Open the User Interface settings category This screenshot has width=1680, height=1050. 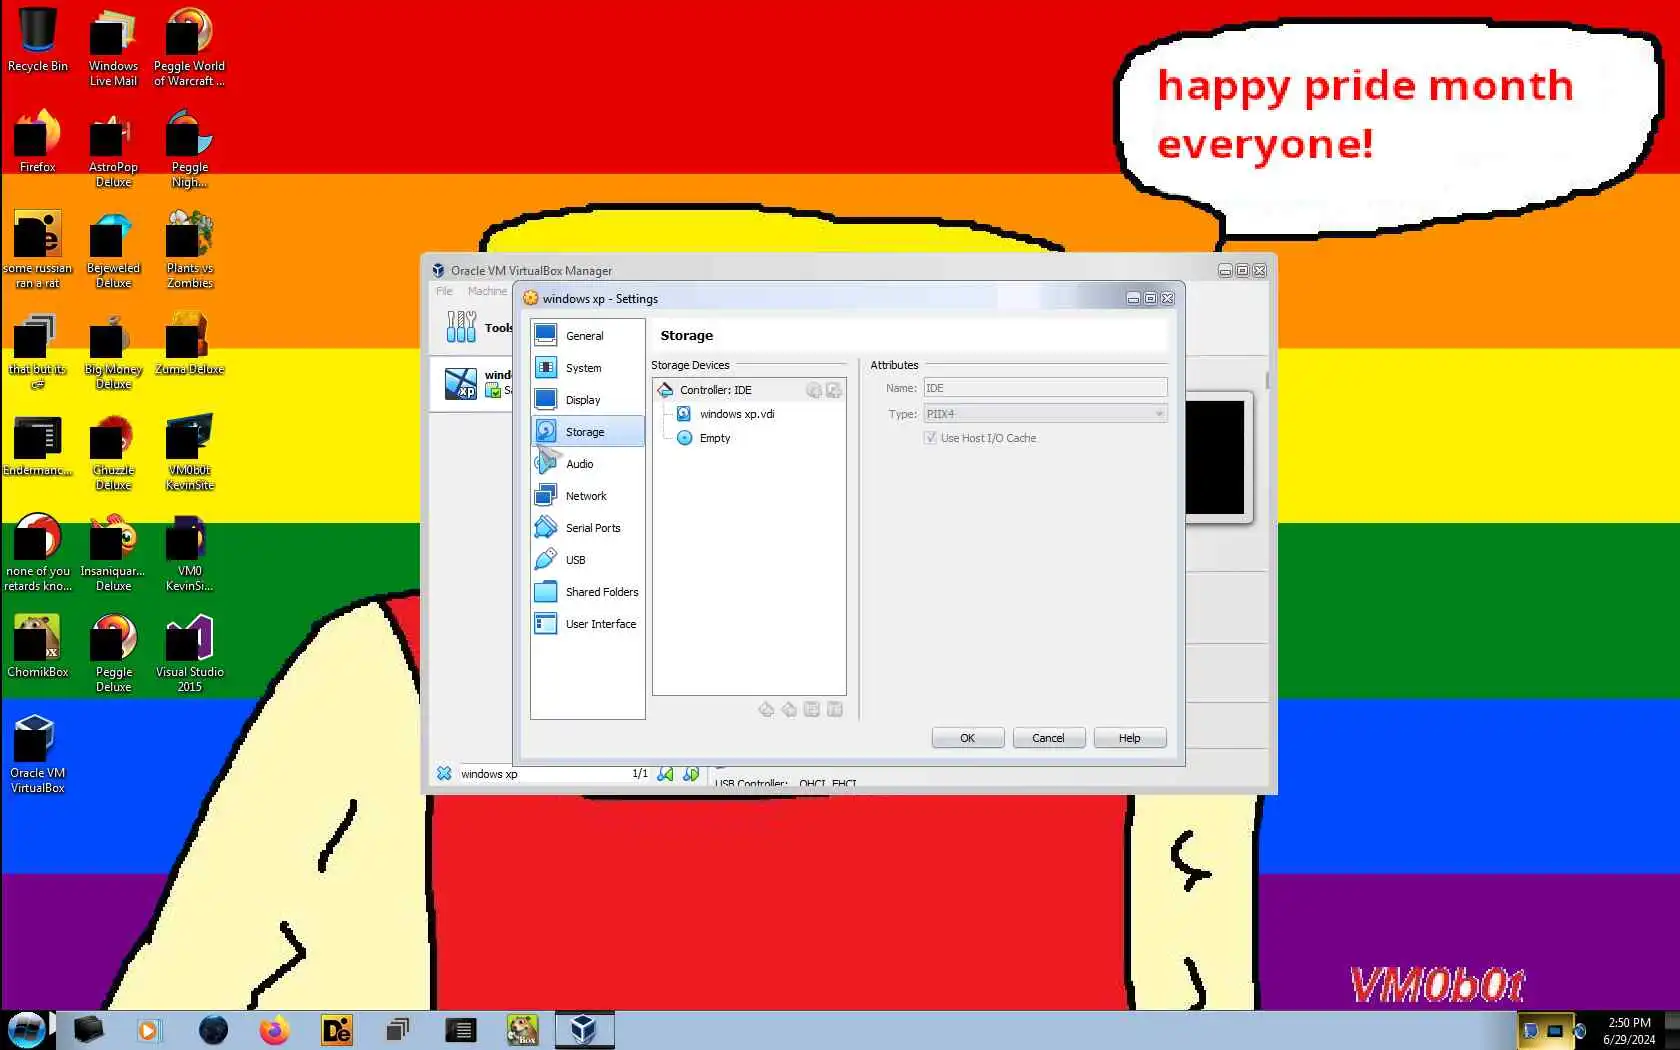click(x=587, y=624)
